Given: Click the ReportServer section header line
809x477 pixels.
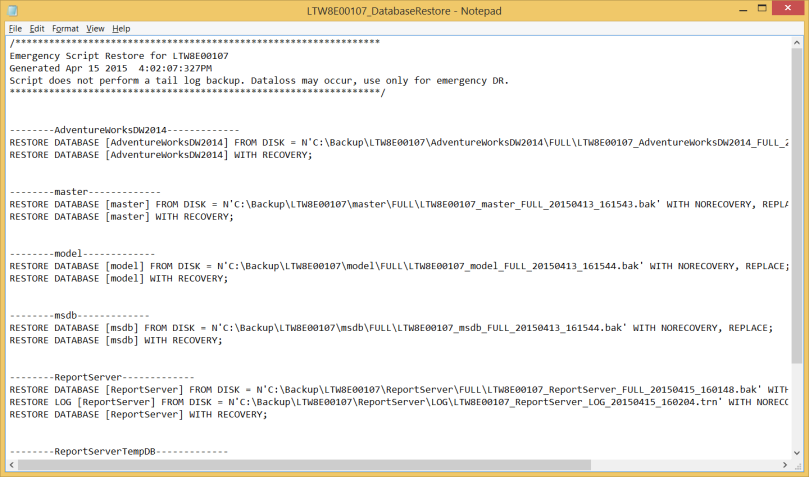Looking at the screenshot, I should click(102, 377).
